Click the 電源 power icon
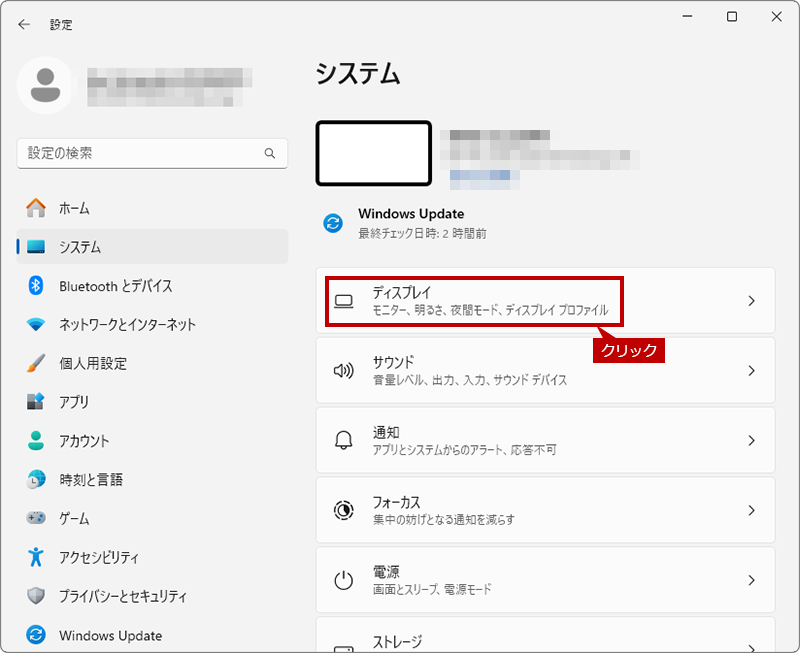Image resolution: width=800 pixels, height=653 pixels. pyautogui.click(x=344, y=580)
